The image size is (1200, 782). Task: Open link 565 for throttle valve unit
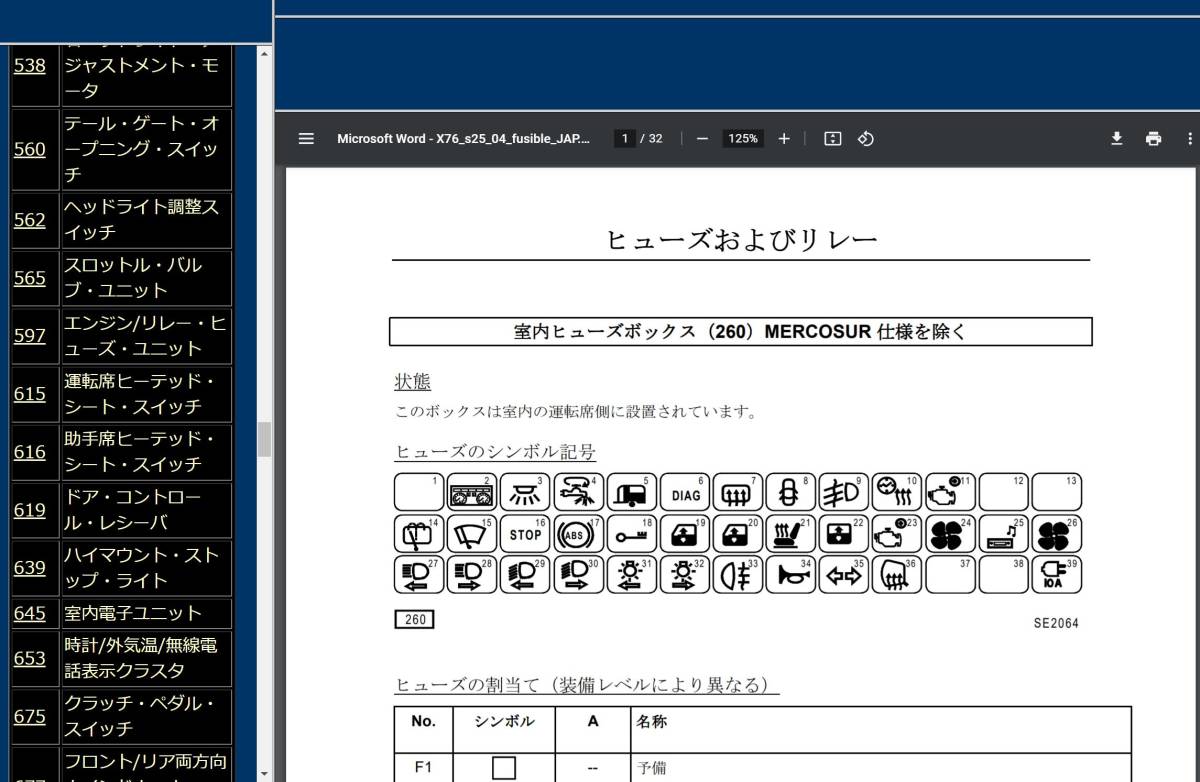[x=30, y=277]
